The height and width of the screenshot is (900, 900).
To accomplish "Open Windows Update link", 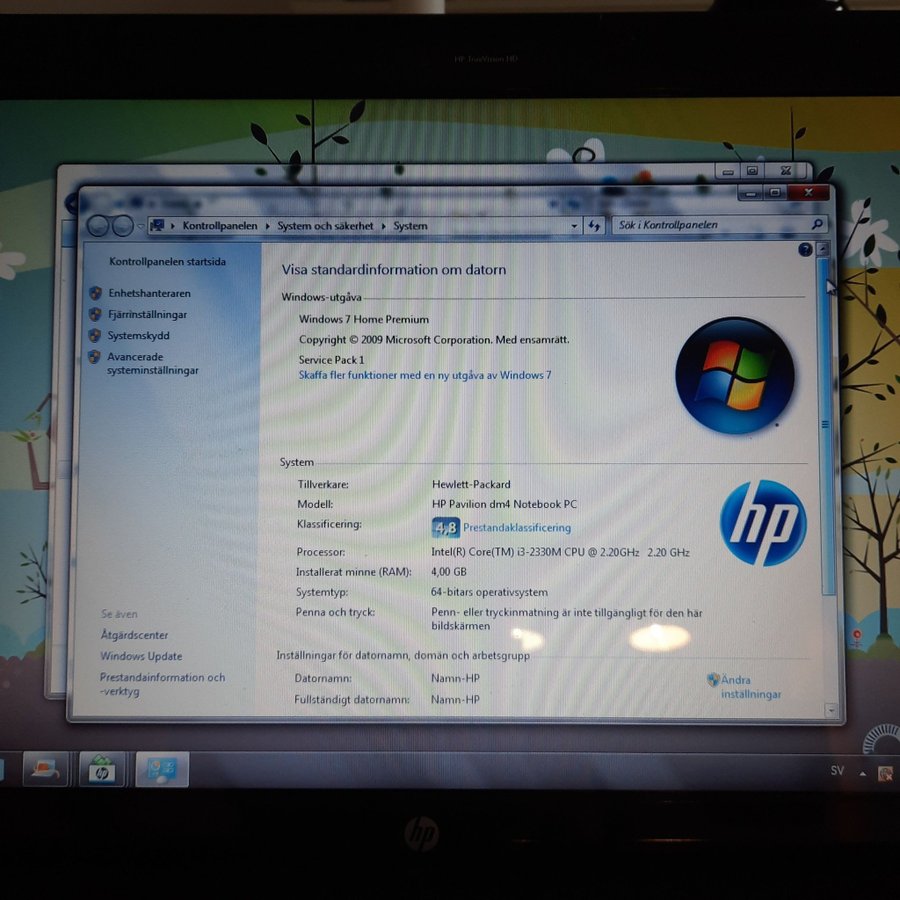I will point(141,656).
